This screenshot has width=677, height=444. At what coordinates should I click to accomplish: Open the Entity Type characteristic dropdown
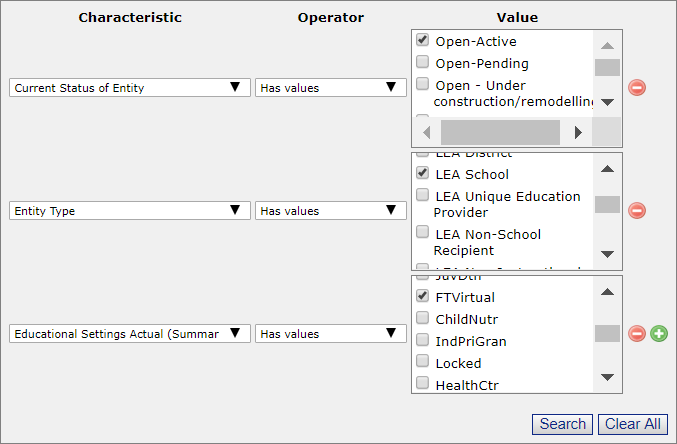click(129, 211)
